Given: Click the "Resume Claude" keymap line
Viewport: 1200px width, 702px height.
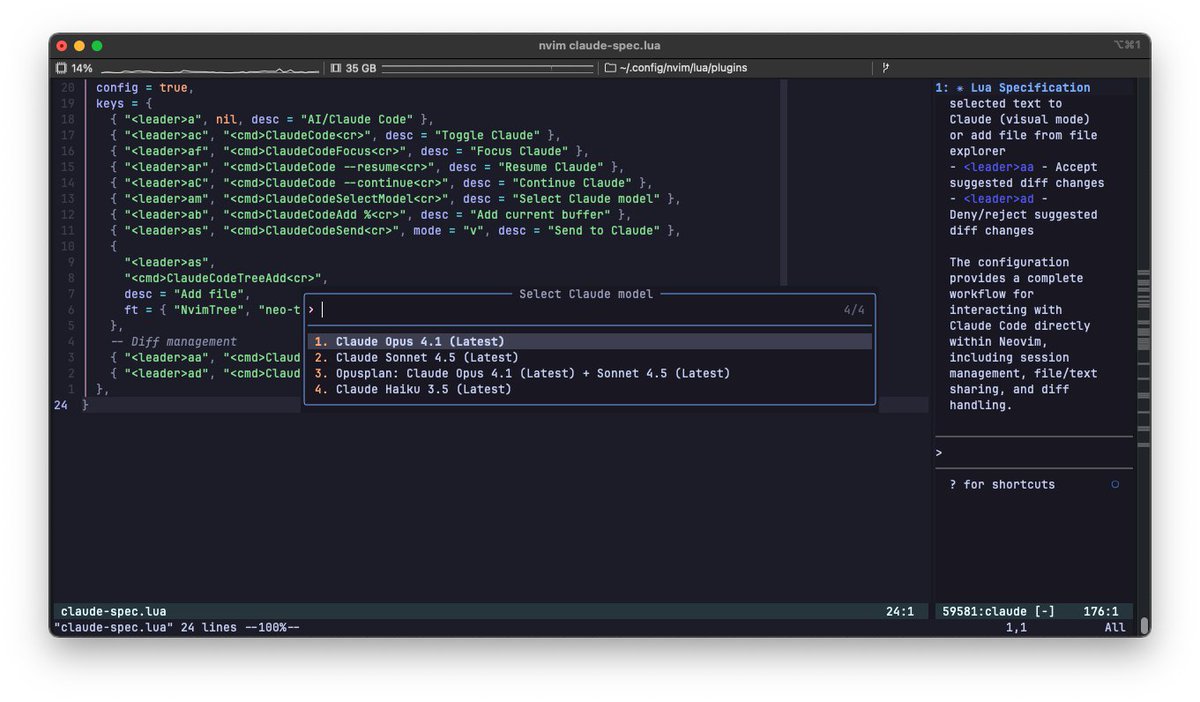Looking at the screenshot, I should pos(367,167).
